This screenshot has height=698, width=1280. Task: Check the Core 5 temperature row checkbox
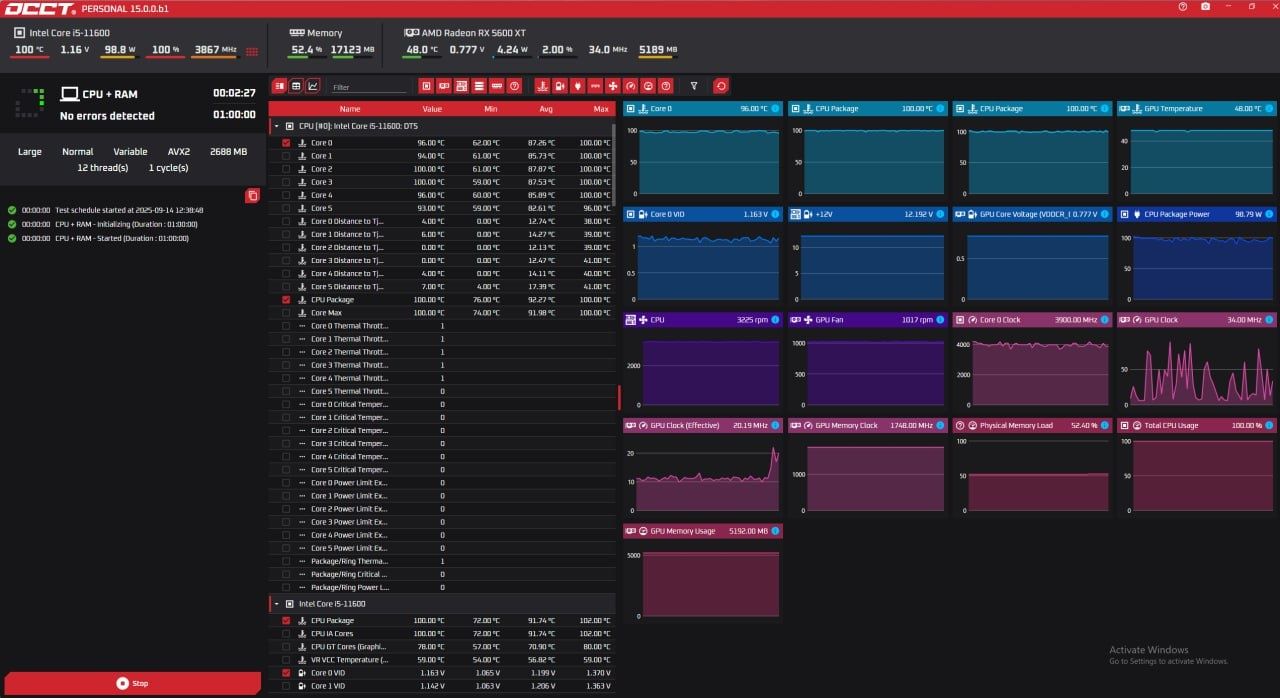286,208
